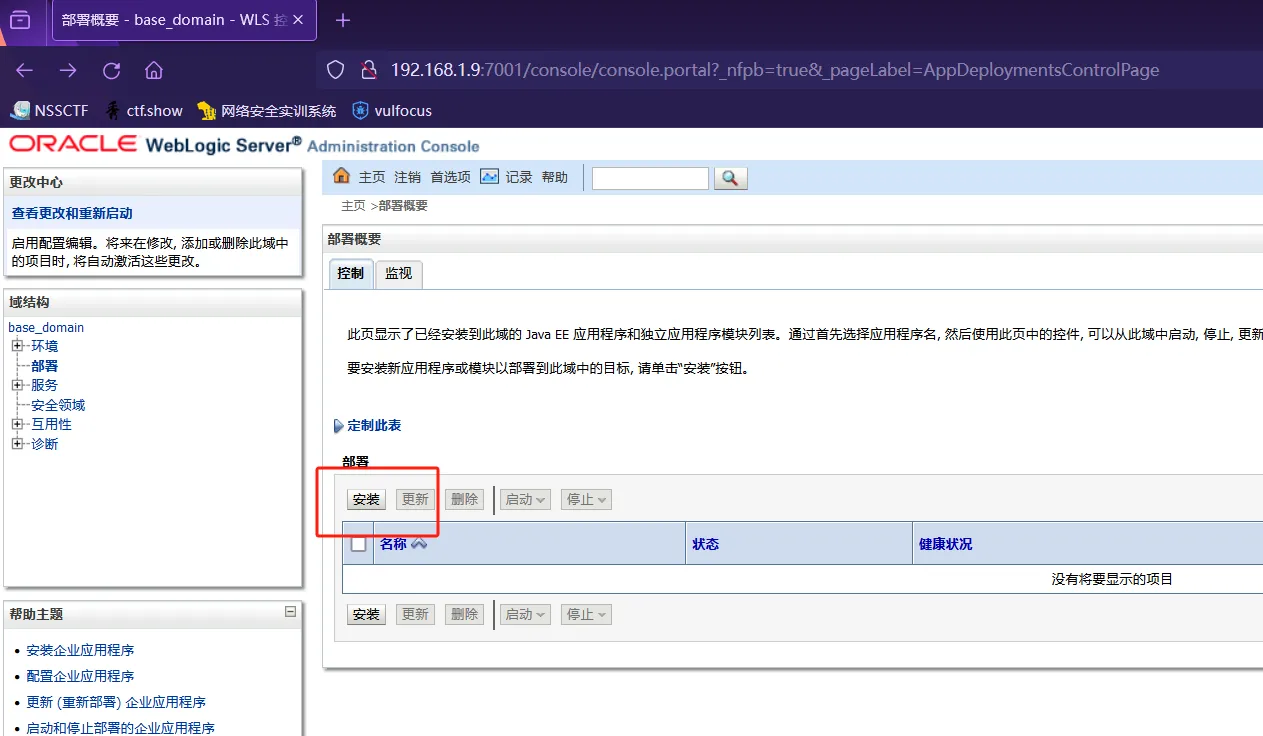
Task: Click the 删除 button above the table
Action: (464, 499)
